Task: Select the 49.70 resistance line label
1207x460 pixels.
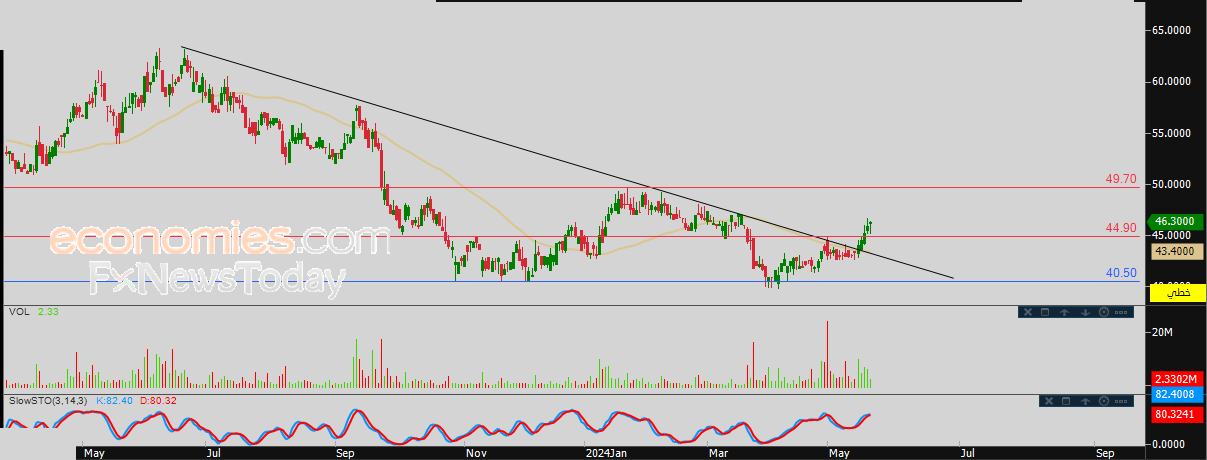Action: pos(1121,180)
